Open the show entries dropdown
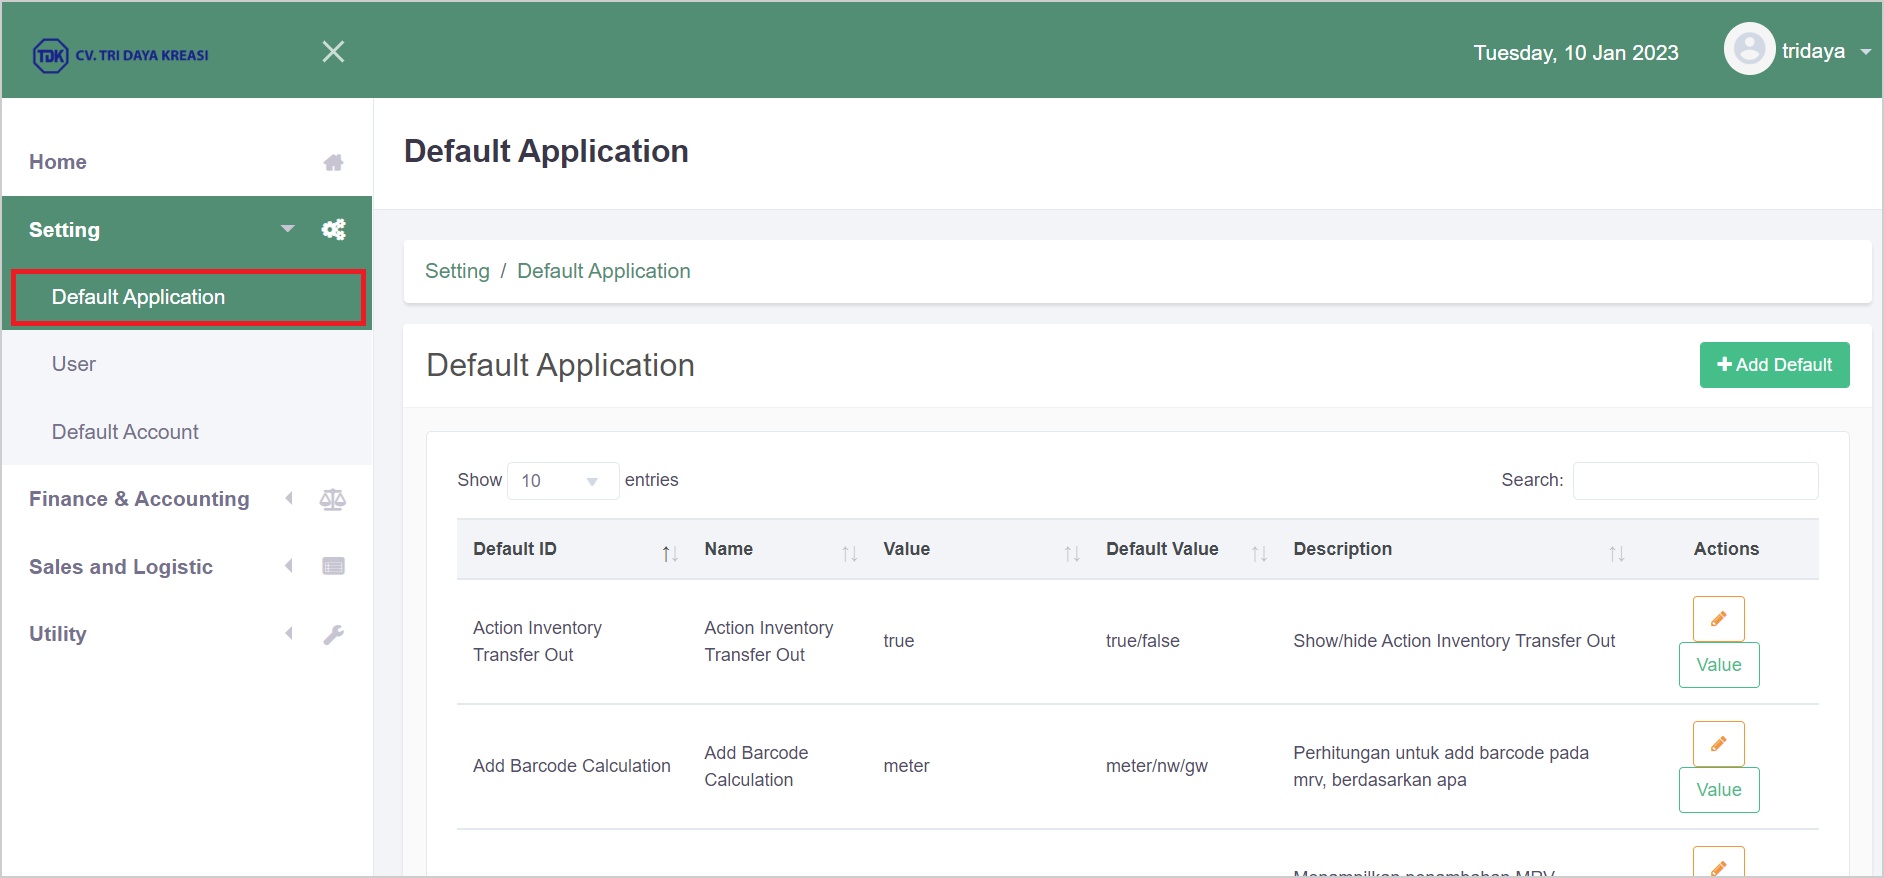 tap(562, 481)
